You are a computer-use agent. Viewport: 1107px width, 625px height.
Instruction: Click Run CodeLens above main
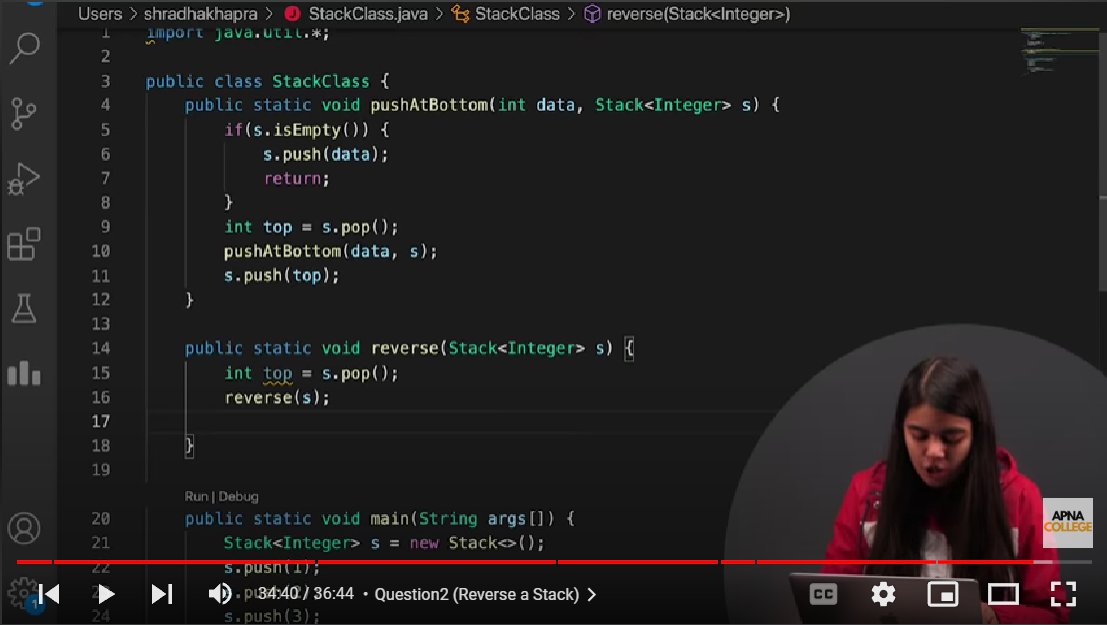coord(196,496)
